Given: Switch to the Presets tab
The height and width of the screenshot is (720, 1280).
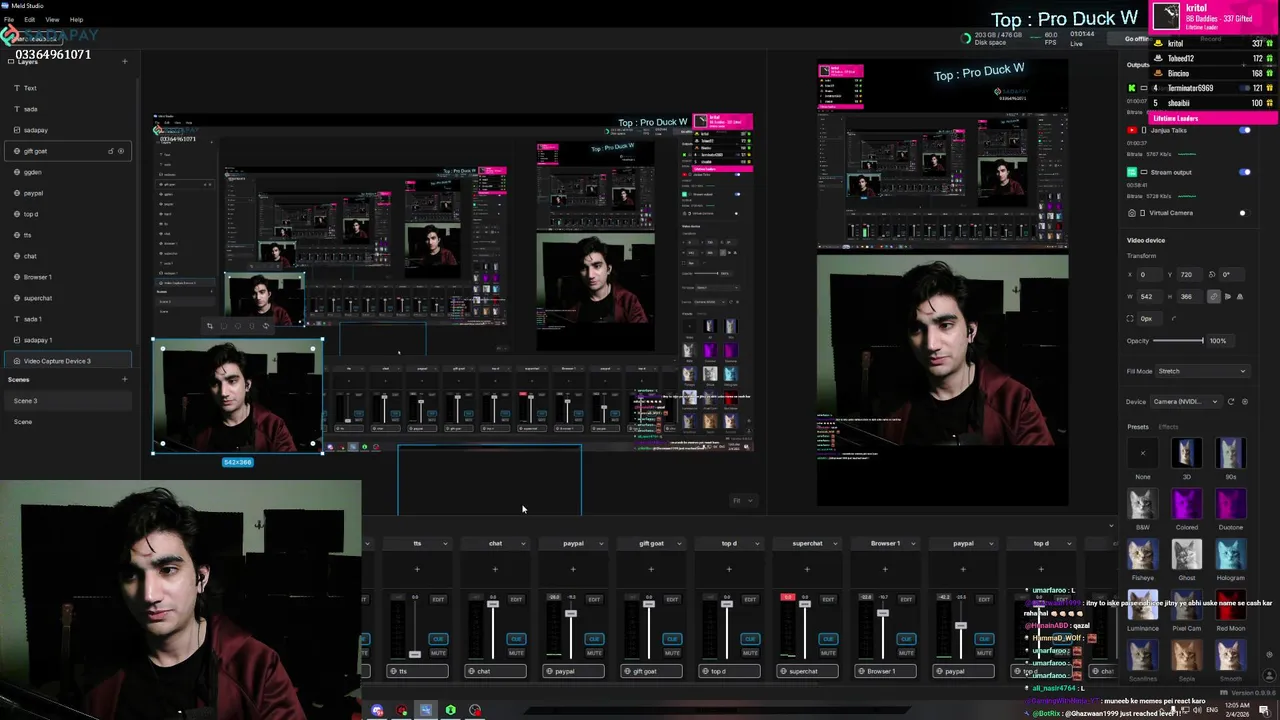Looking at the screenshot, I should coord(1138,427).
